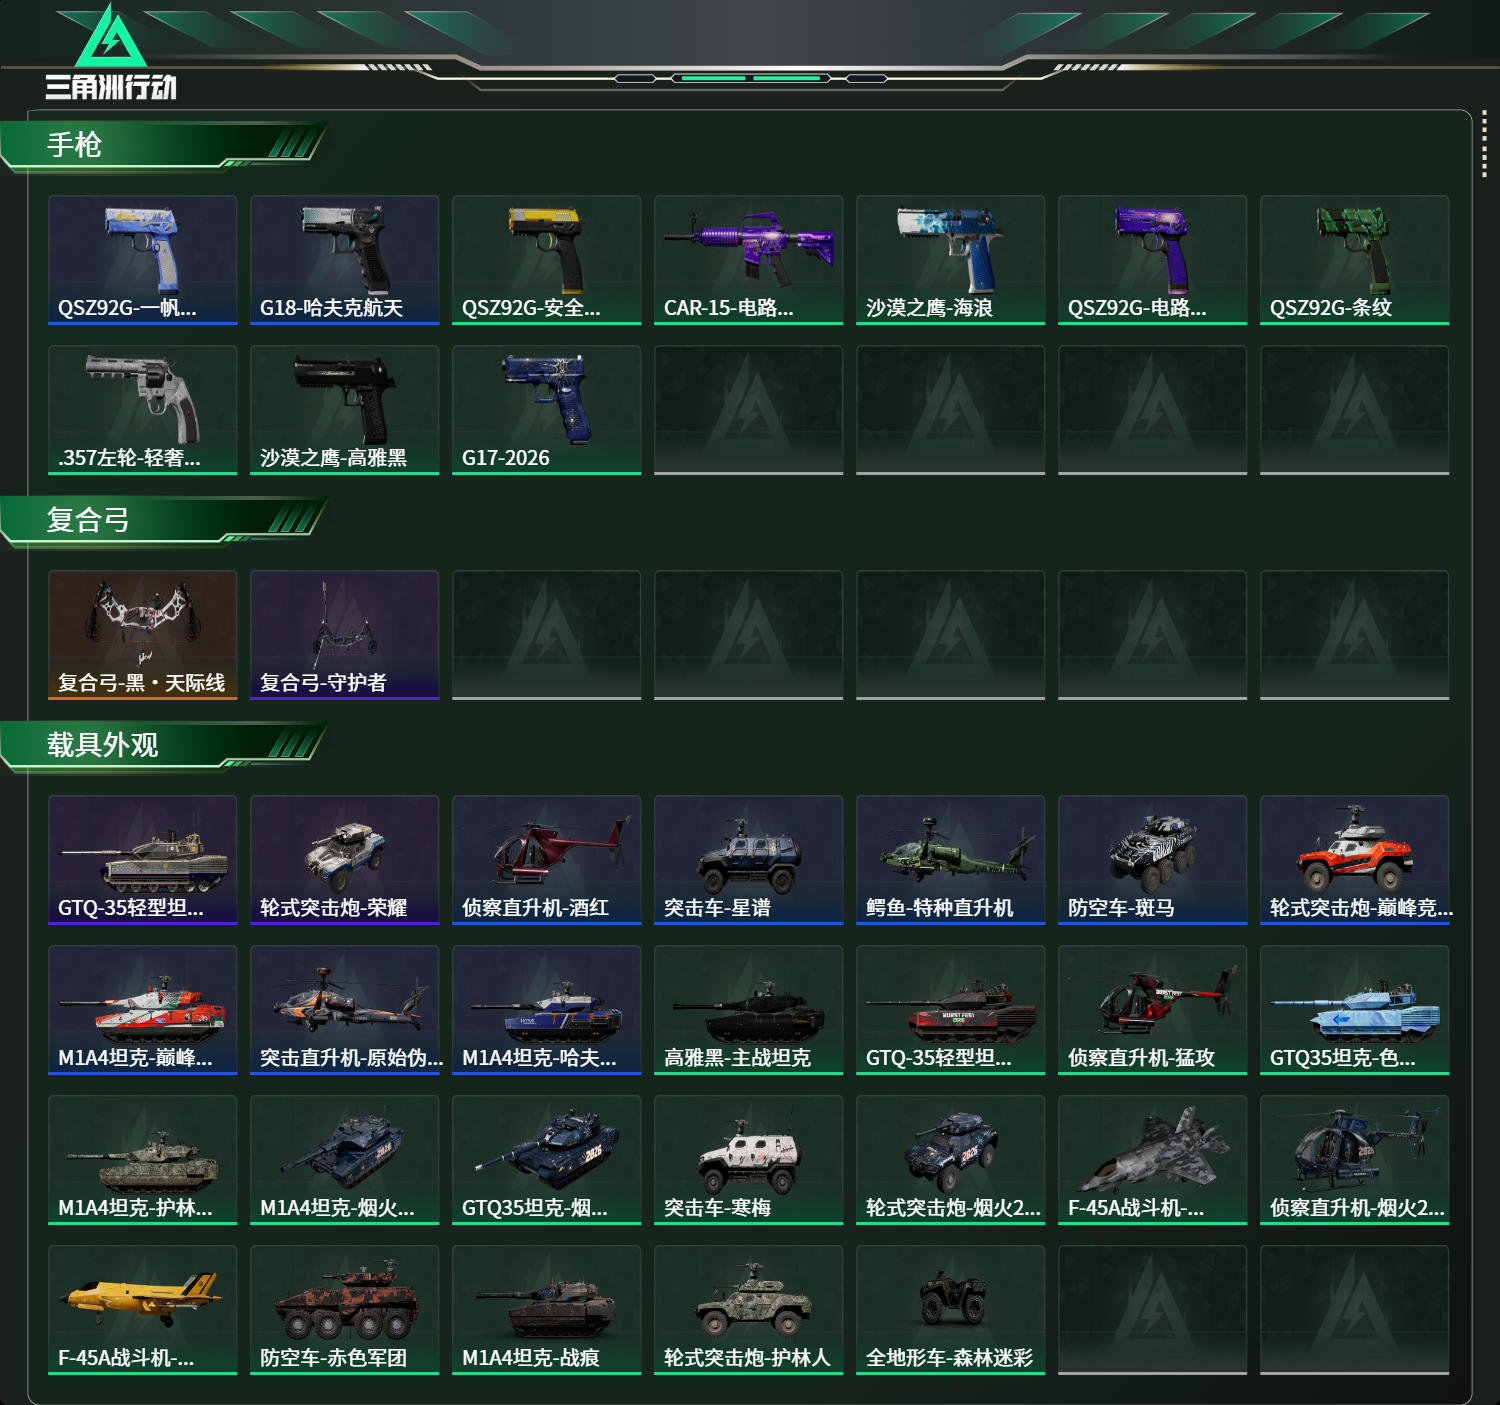Select the G18-哈夫克航天 pistol skin
The height and width of the screenshot is (1405, 1500).
pos(344,260)
